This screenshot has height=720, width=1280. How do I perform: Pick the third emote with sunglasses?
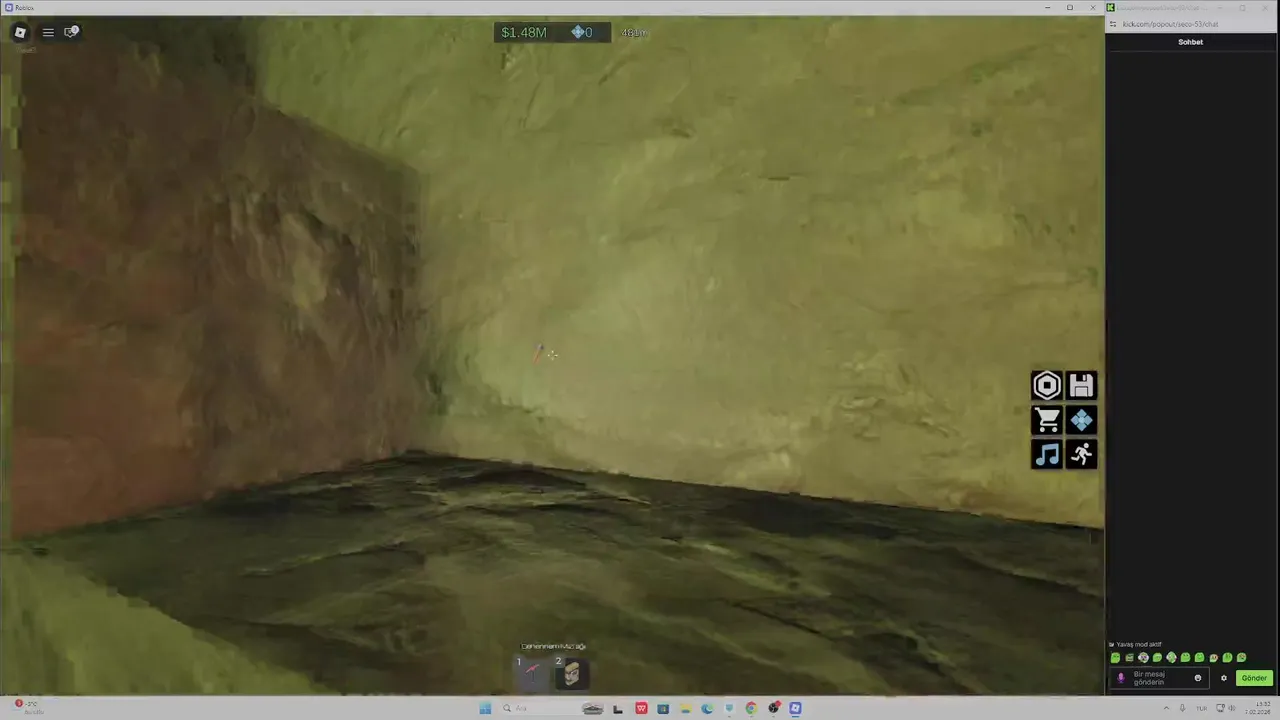[1143, 658]
